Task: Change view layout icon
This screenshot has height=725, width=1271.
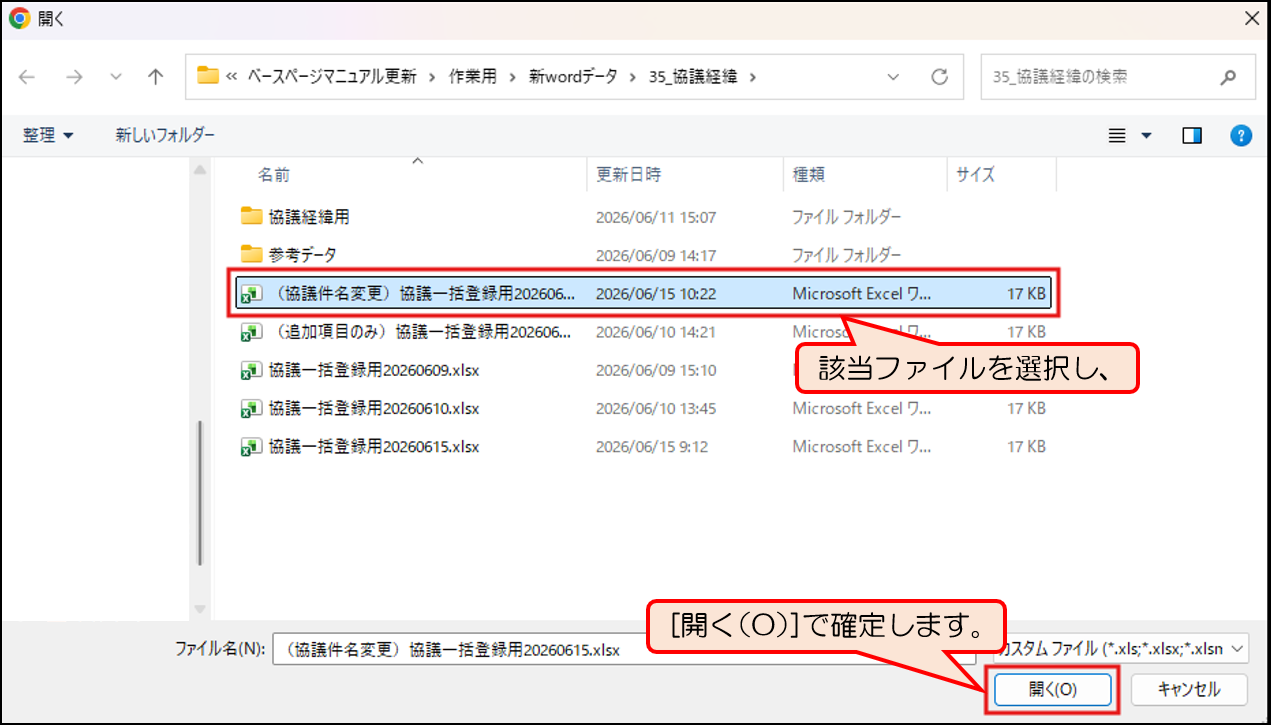Action: point(1118,136)
